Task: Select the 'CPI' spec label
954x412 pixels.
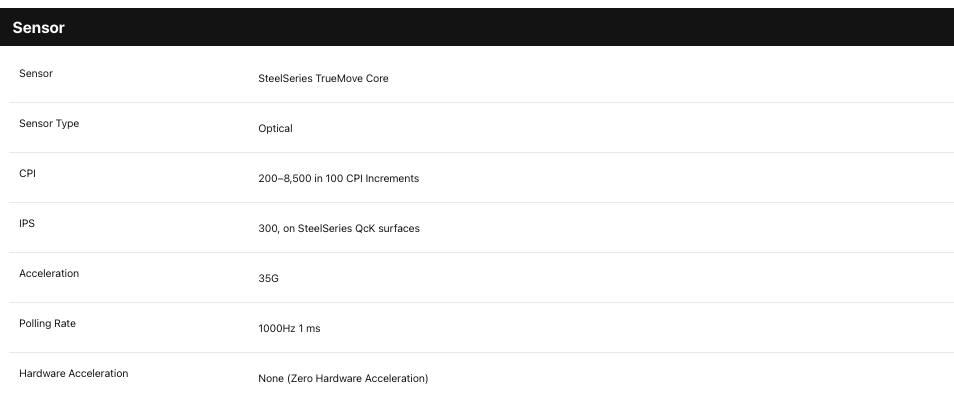Action: pyautogui.click(x=27, y=173)
